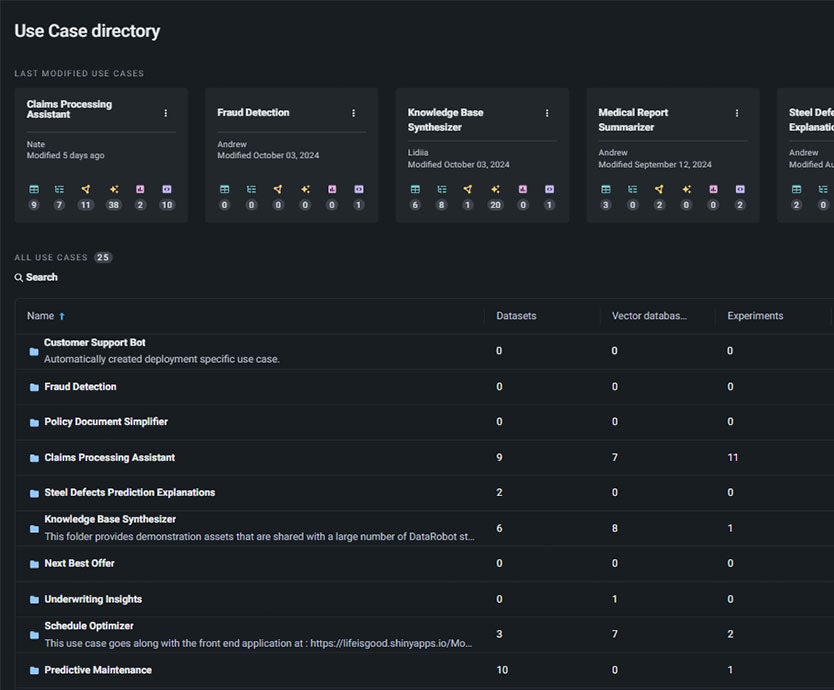834x690 pixels.
Task: Click datasets icon on Medical Report Summarizer card
Action: coord(606,189)
